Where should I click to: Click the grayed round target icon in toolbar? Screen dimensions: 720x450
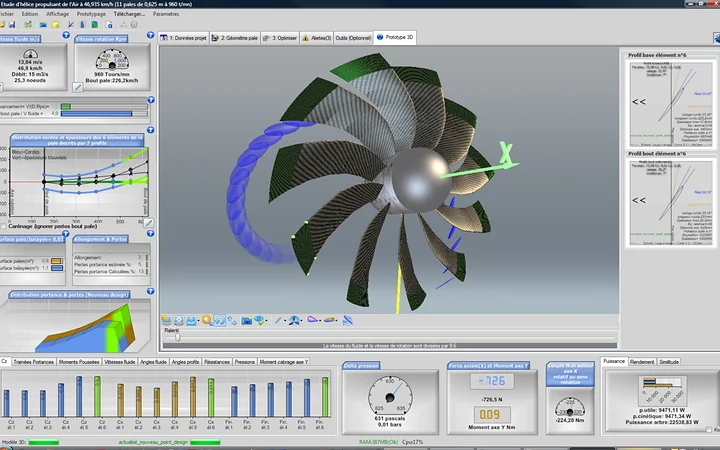134,24
